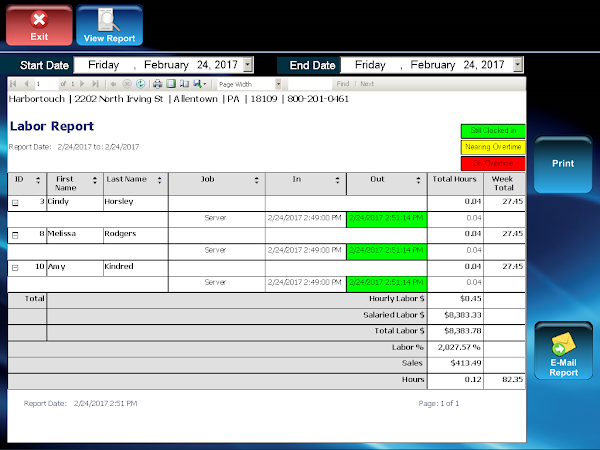Image resolution: width=600 pixels, height=450 pixels.
Task: Click the Harbortouch address header line
Action: tap(179, 99)
